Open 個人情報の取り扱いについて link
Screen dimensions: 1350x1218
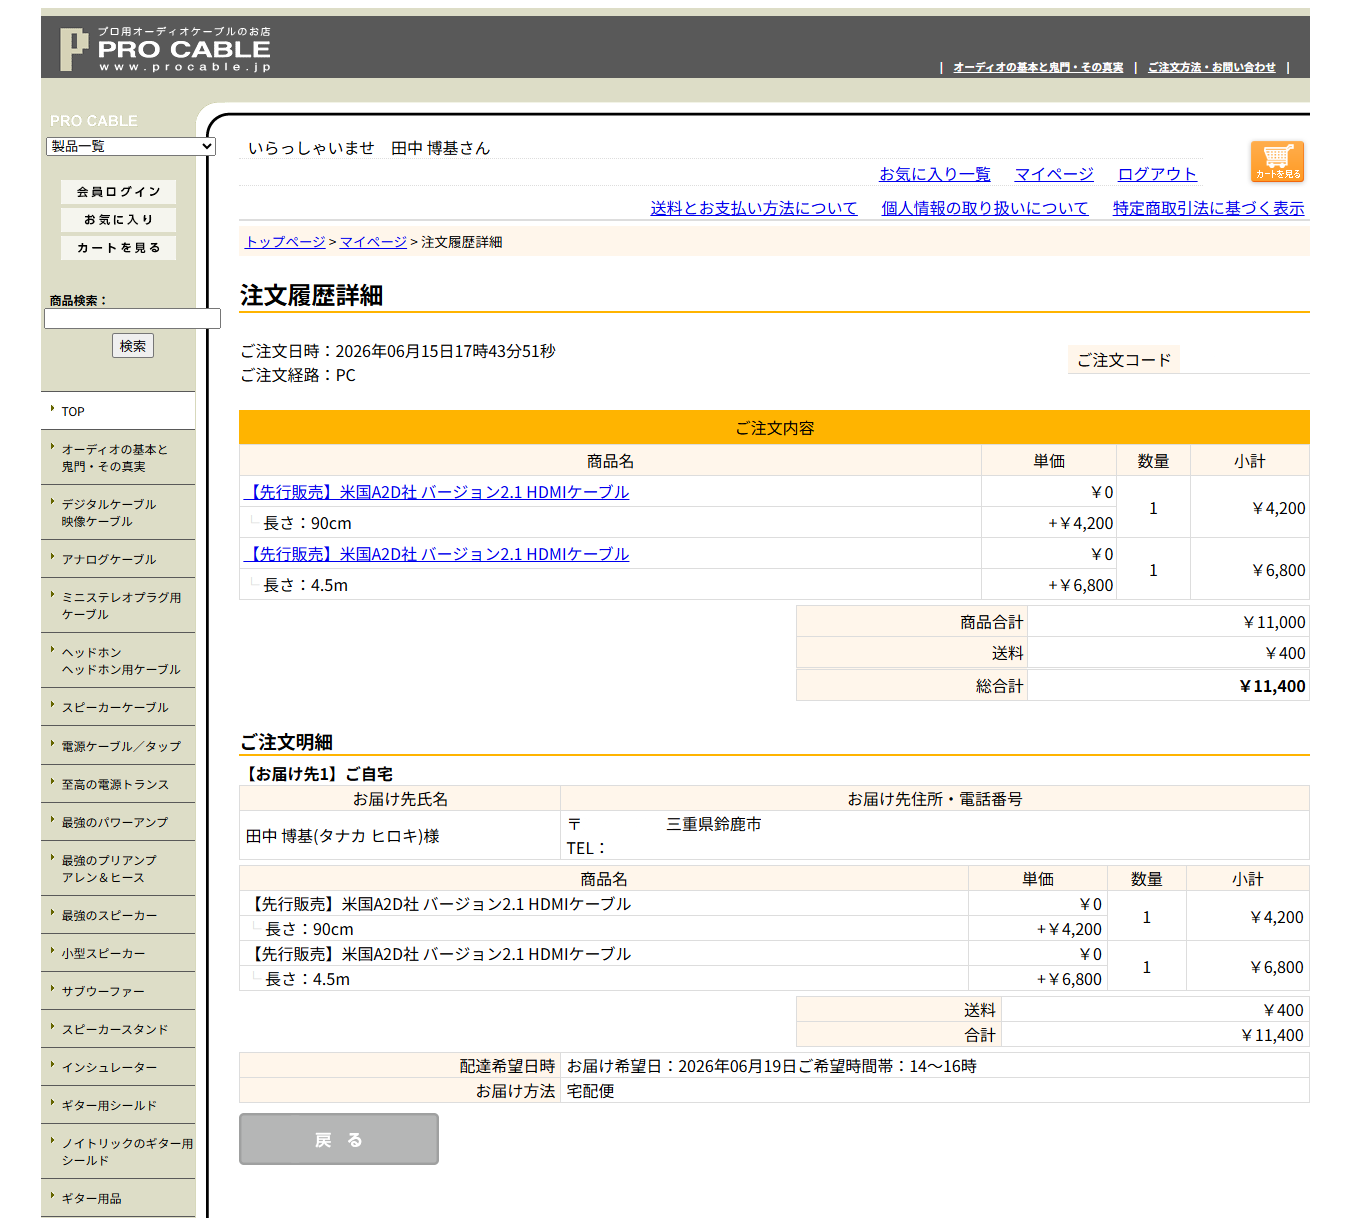click(x=984, y=208)
